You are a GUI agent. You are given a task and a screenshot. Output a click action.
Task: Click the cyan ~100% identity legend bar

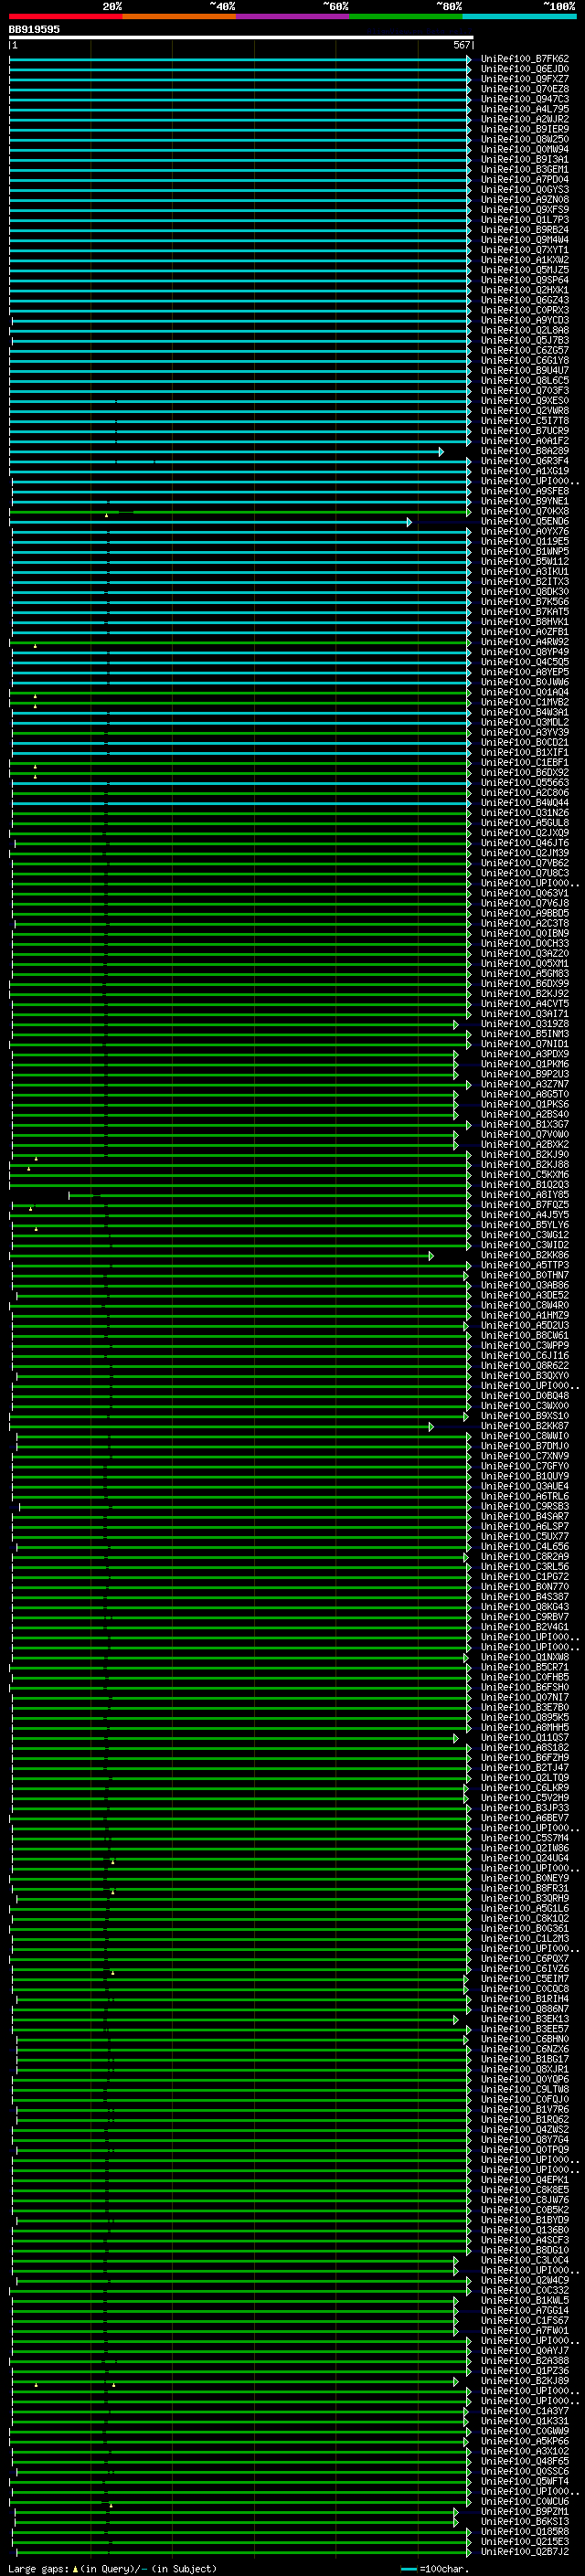pyautogui.click(x=520, y=16)
